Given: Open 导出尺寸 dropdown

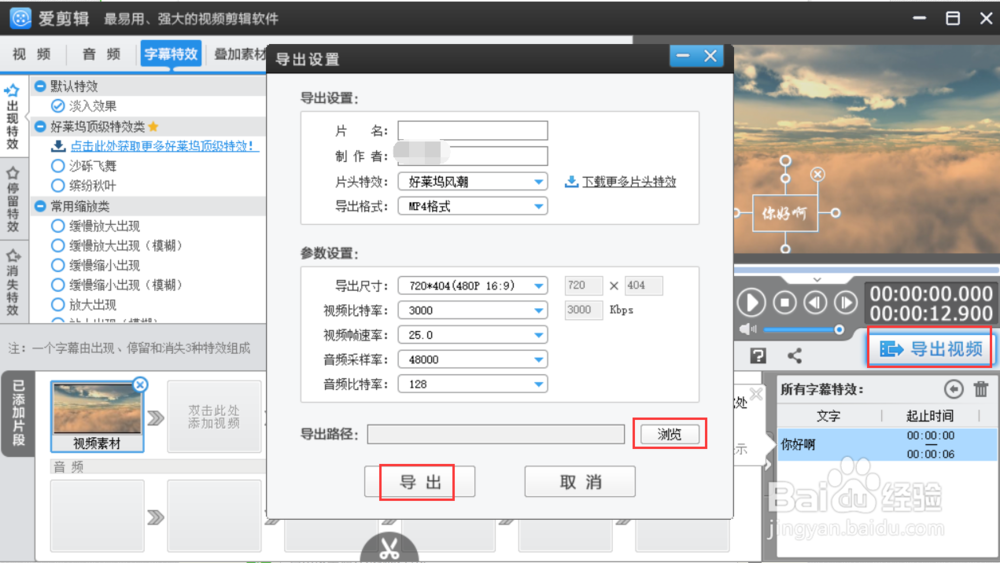Looking at the screenshot, I should point(473,286).
